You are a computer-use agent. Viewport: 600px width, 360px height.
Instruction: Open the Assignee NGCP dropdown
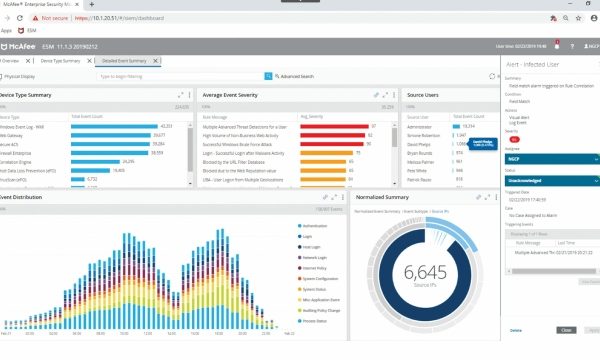click(x=552, y=159)
